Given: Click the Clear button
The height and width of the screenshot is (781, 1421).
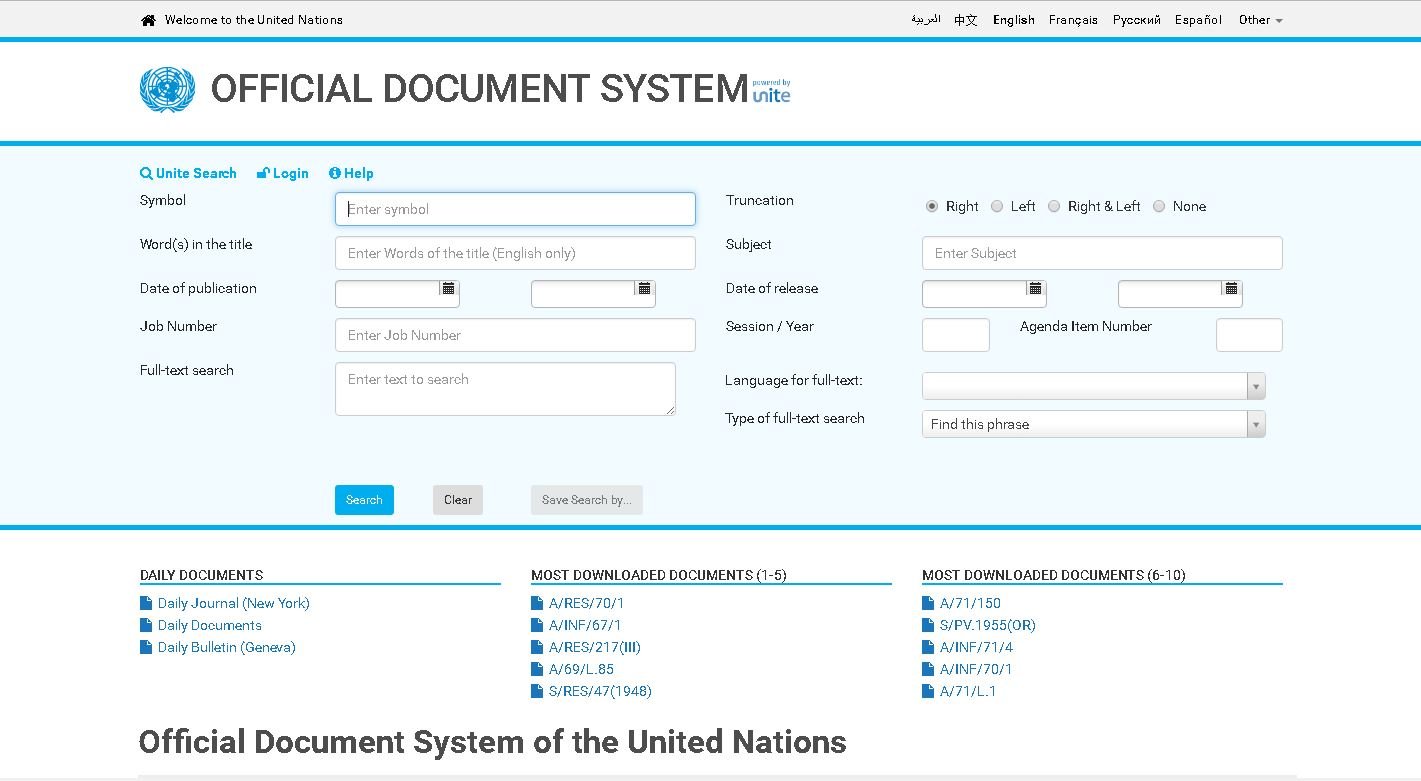Looking at the screenshot, I should 458,500.
